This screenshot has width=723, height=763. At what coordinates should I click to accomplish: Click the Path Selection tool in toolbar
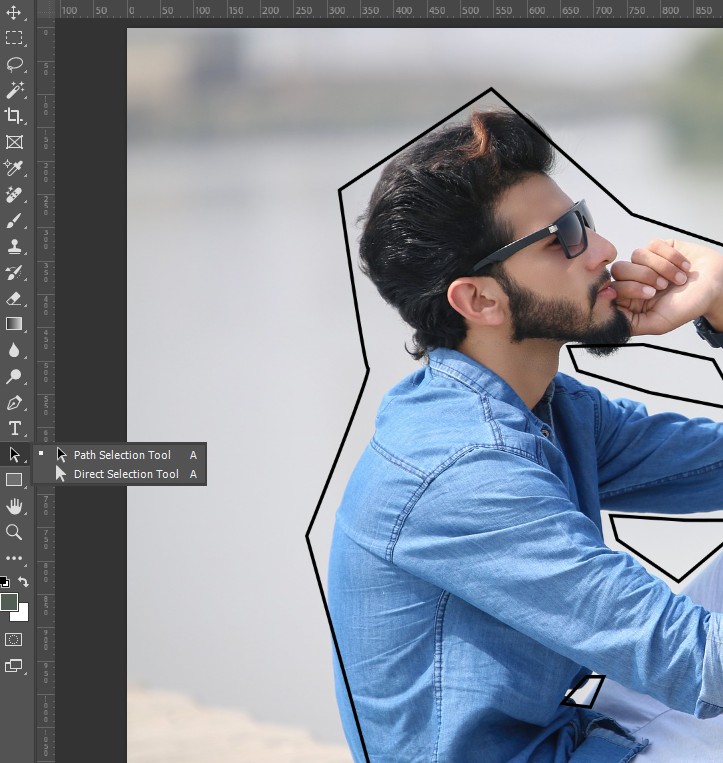click(14, 454)
